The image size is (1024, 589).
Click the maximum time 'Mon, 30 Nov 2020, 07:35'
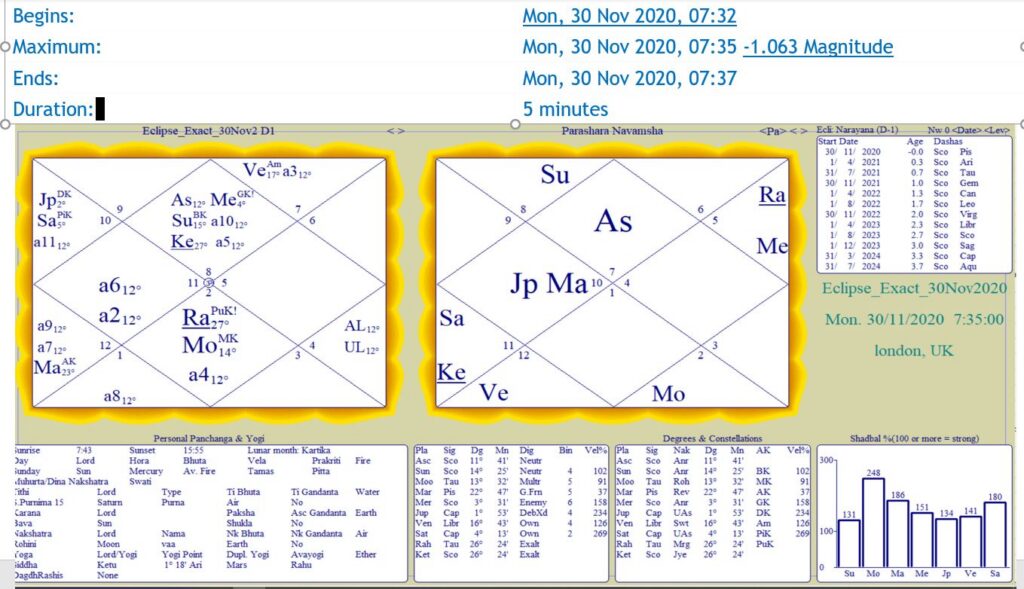tap(630, 47)
